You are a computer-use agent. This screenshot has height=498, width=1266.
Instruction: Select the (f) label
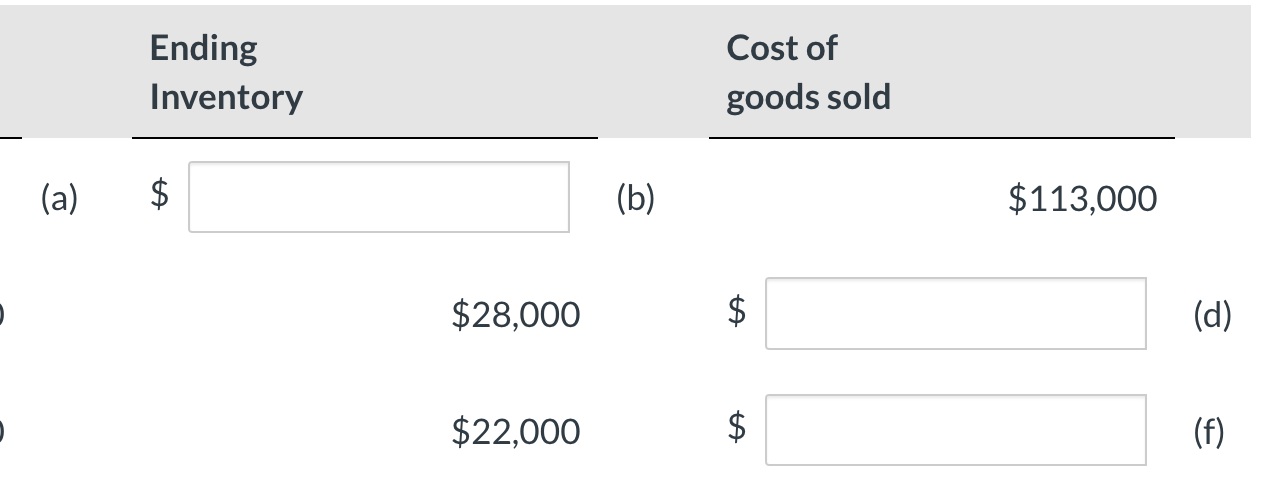1210,431
